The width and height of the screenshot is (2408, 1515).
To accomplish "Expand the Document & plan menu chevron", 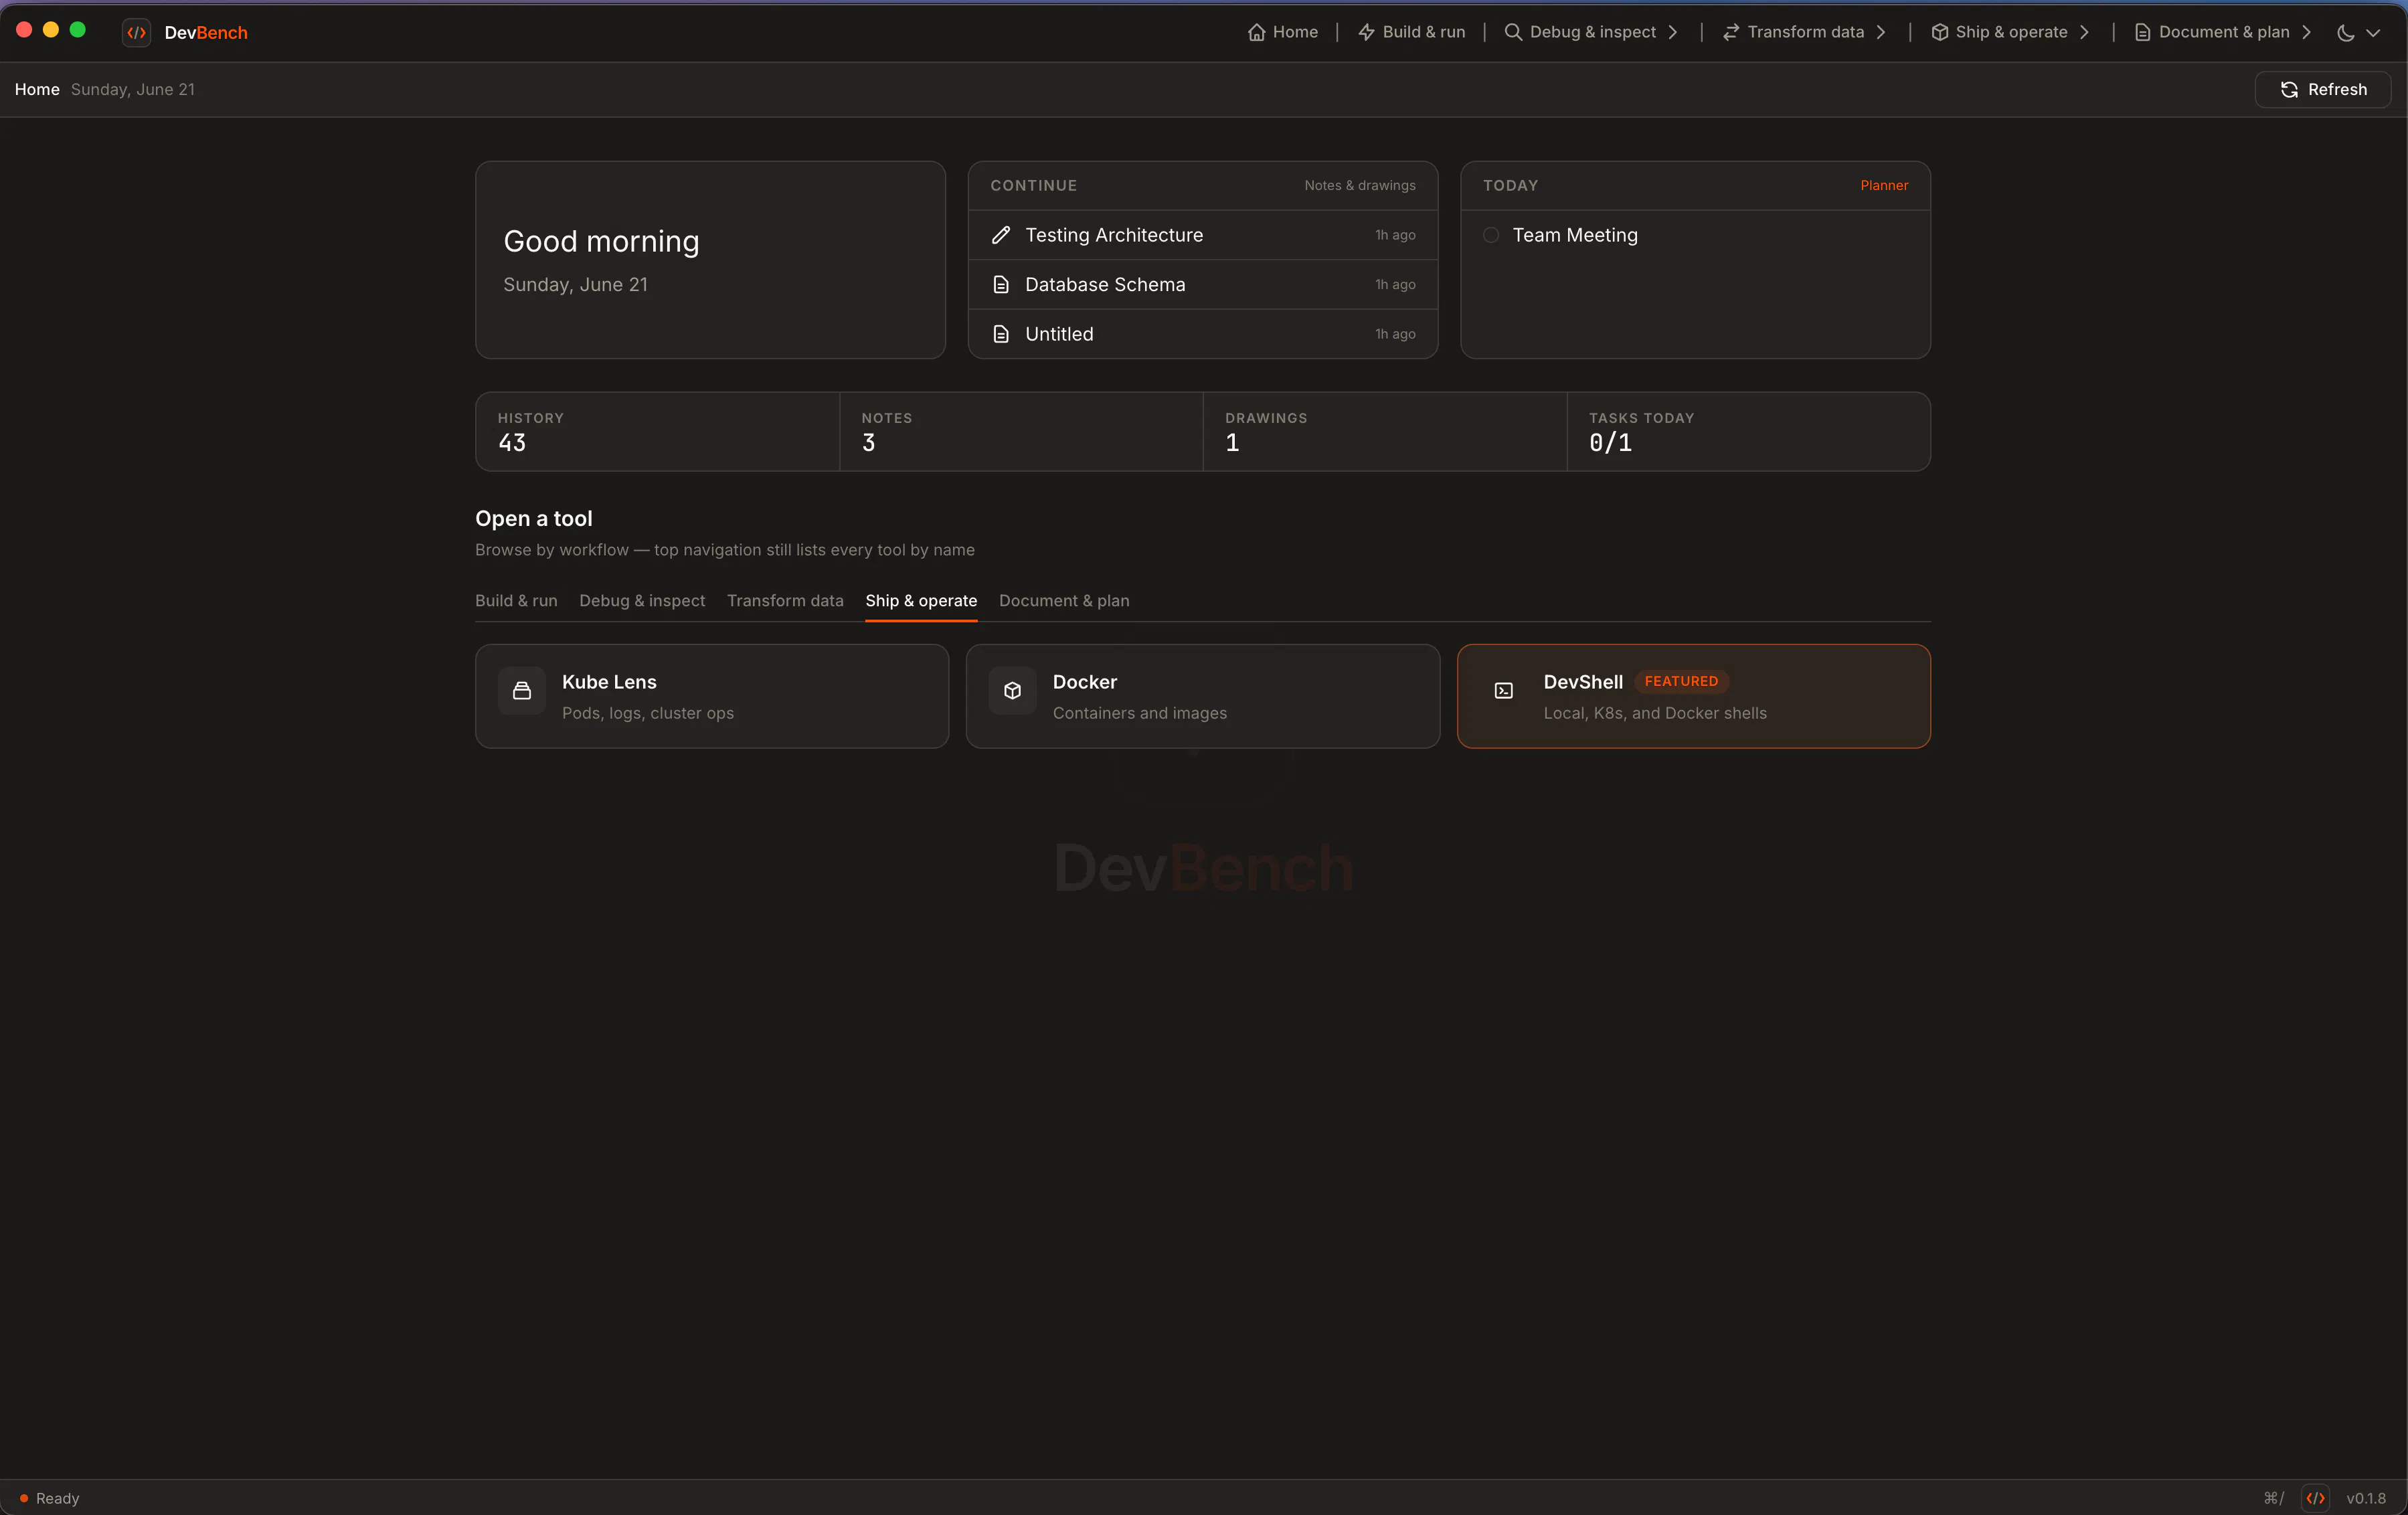I will (2306, 32).
